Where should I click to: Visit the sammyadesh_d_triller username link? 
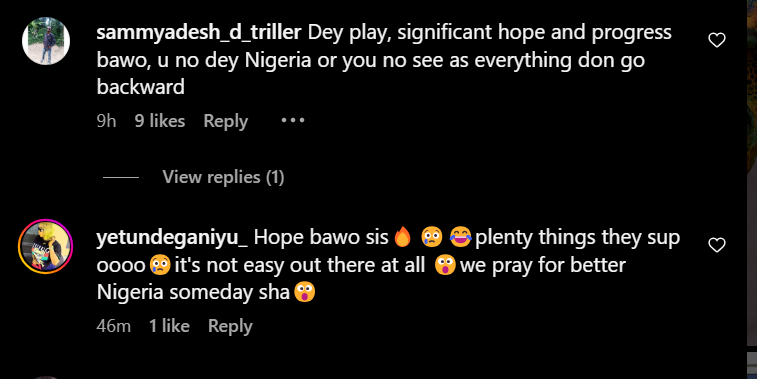pyautogui.click(x=199, y=32)
